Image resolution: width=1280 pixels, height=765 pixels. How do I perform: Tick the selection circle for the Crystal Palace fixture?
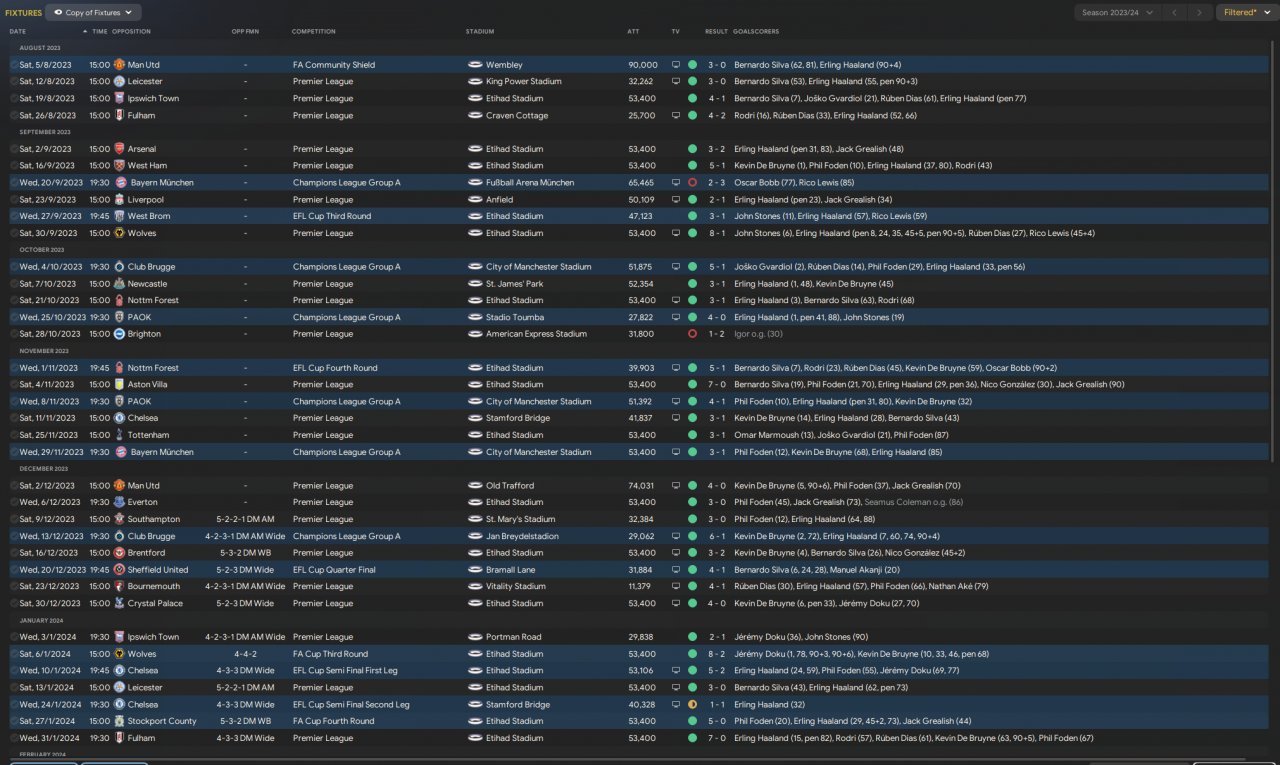pos(14,604)
